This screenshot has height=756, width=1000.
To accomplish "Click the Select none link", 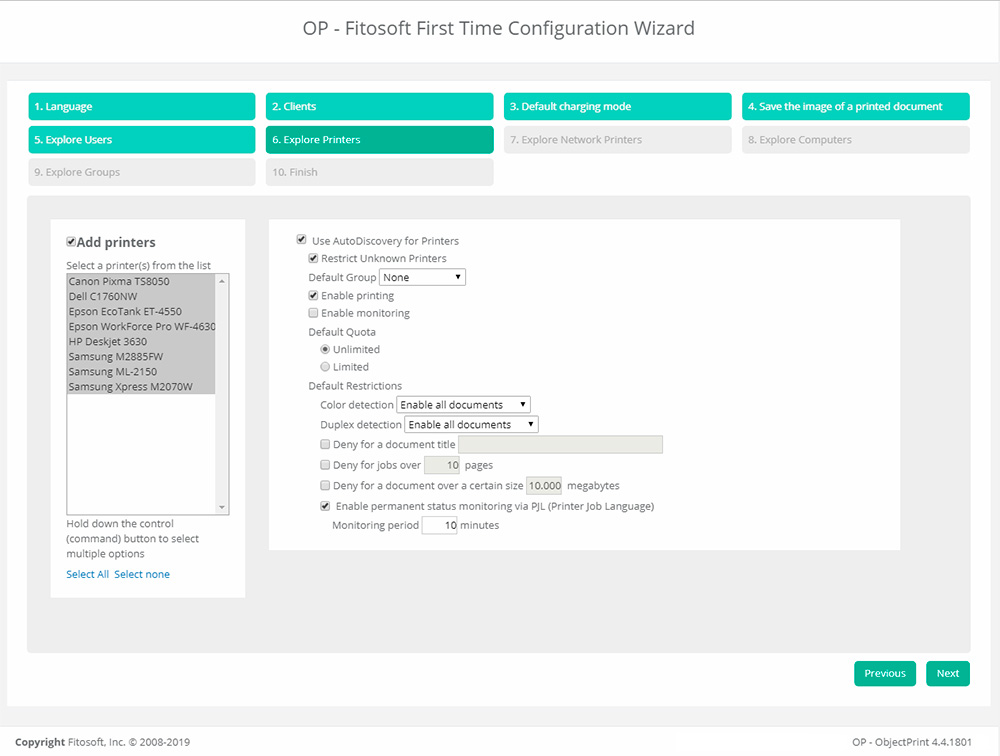I will (x=142, y=574).
